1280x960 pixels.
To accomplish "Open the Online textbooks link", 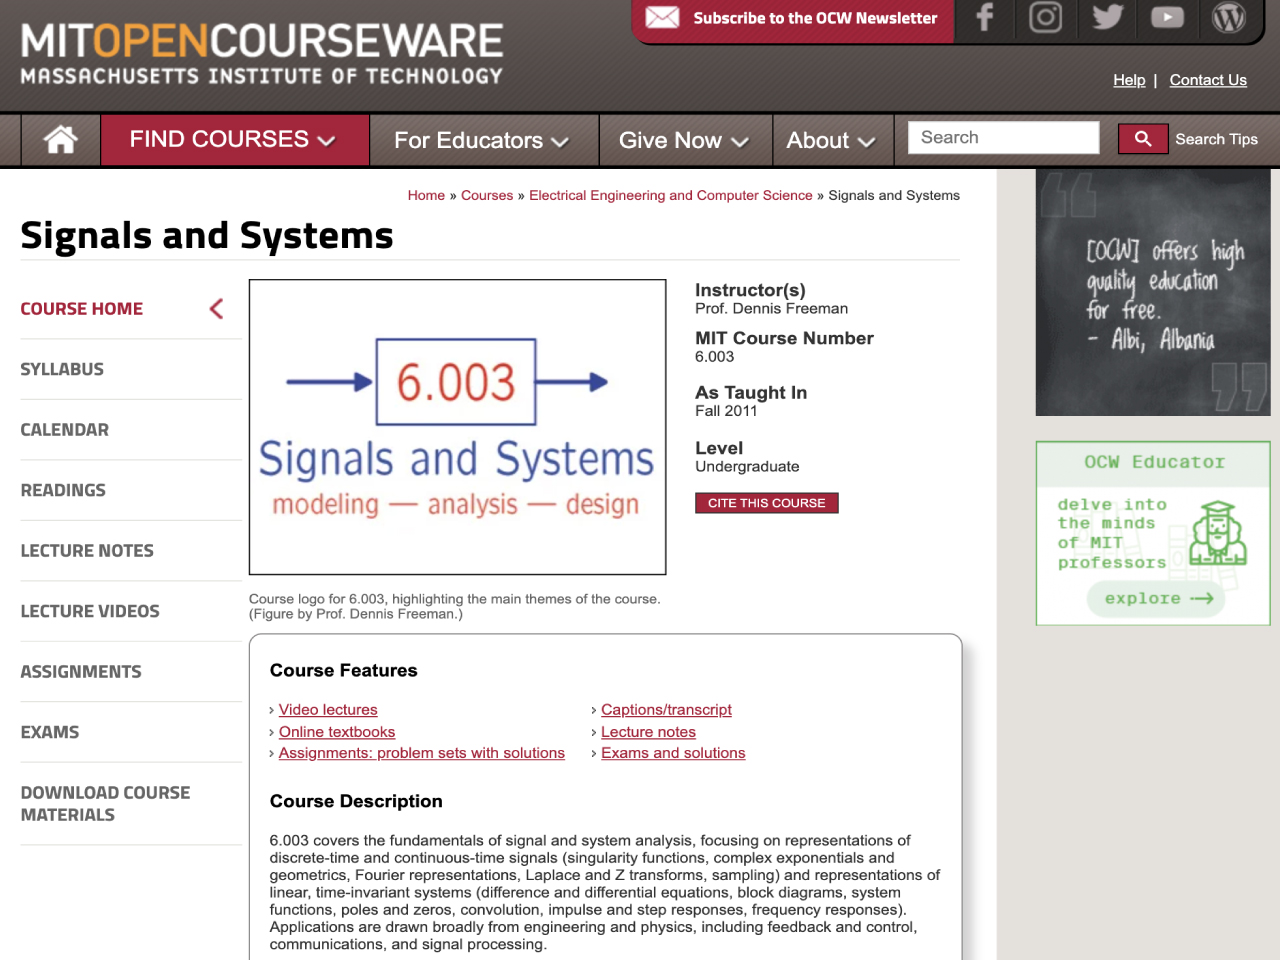I will (x=337, y=732).
